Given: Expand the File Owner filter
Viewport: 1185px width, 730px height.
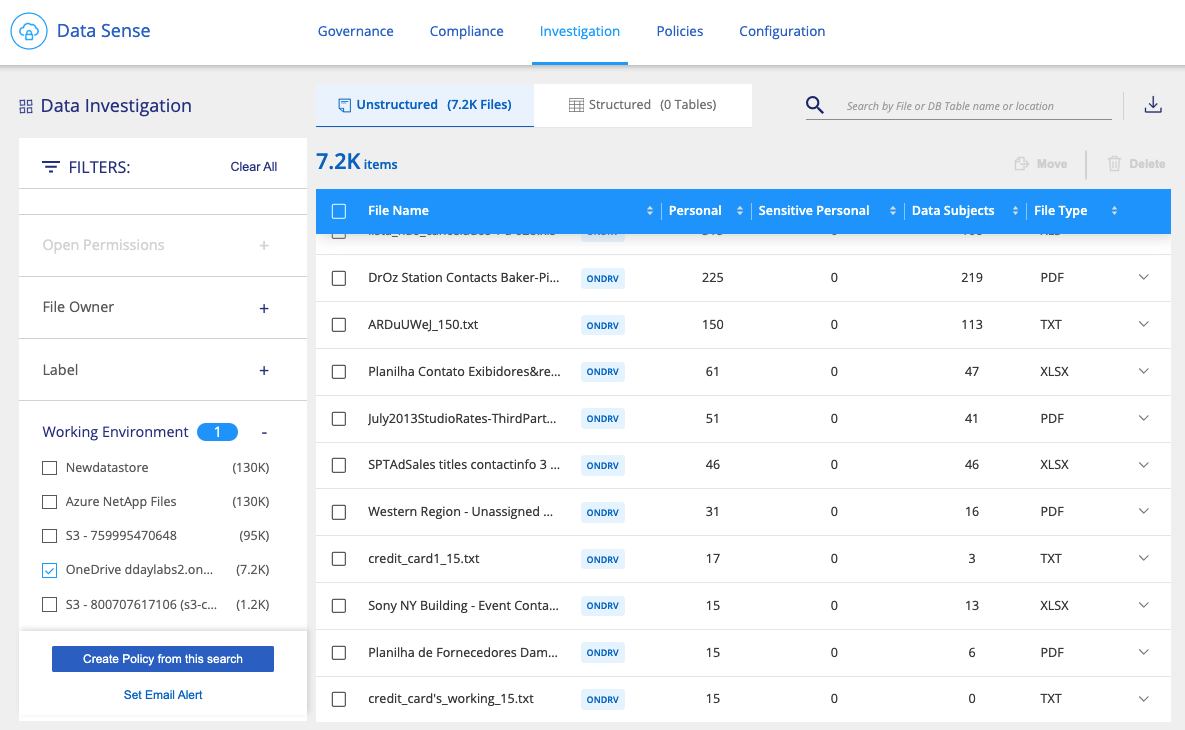Looking at the screenshot, I should click(264, 308).
